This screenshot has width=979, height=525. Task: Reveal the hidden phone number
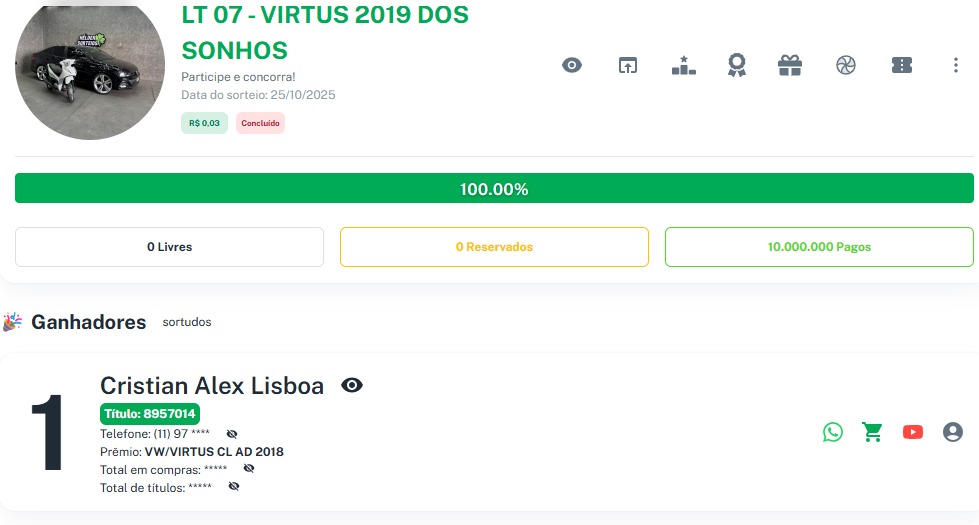(x=232, y=434)
